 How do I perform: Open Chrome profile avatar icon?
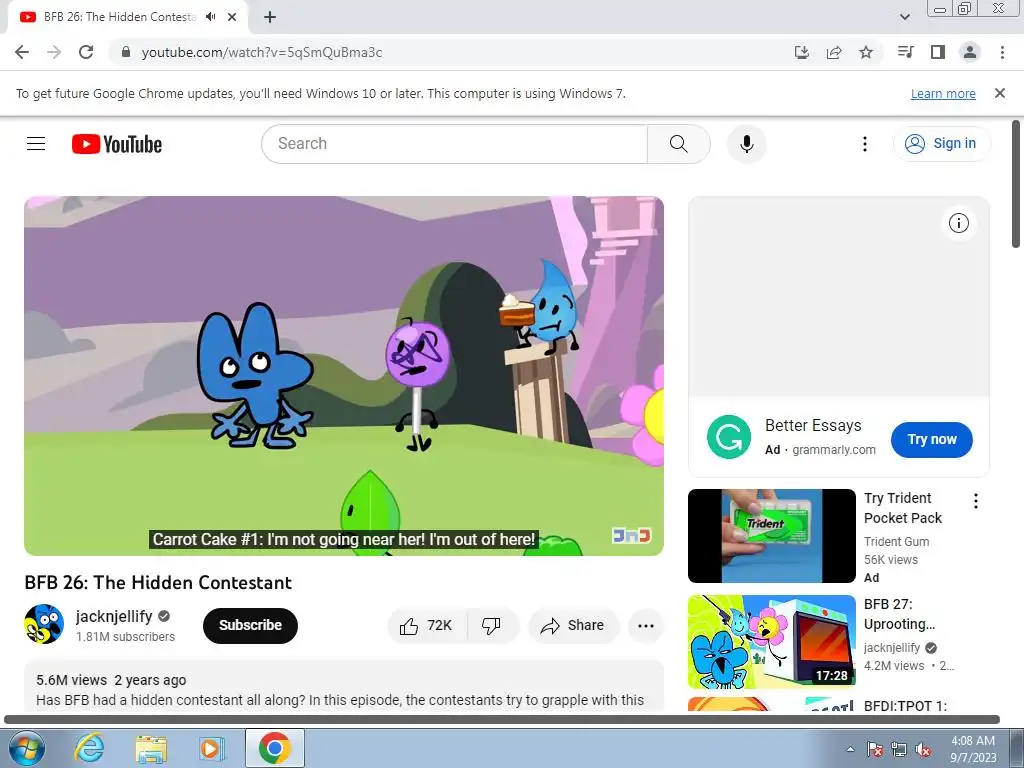[970, 52]
